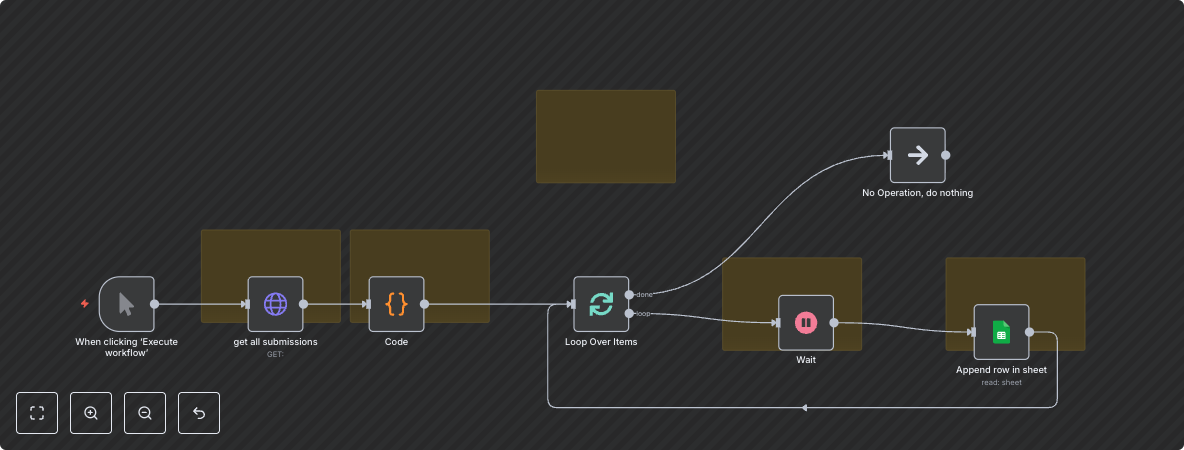Viewport: 1184px width, 450px height.
Task: Select the No Operation arrow node
Action: pyautogui.click(x=917, y=155)
